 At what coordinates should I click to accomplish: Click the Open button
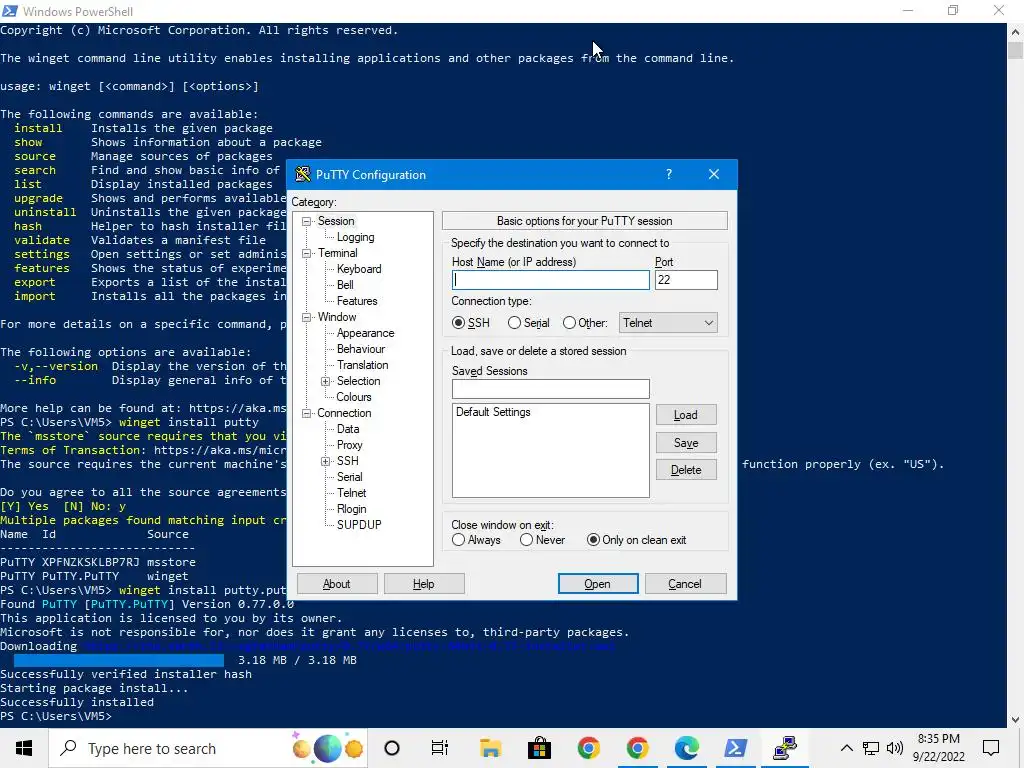598,584
